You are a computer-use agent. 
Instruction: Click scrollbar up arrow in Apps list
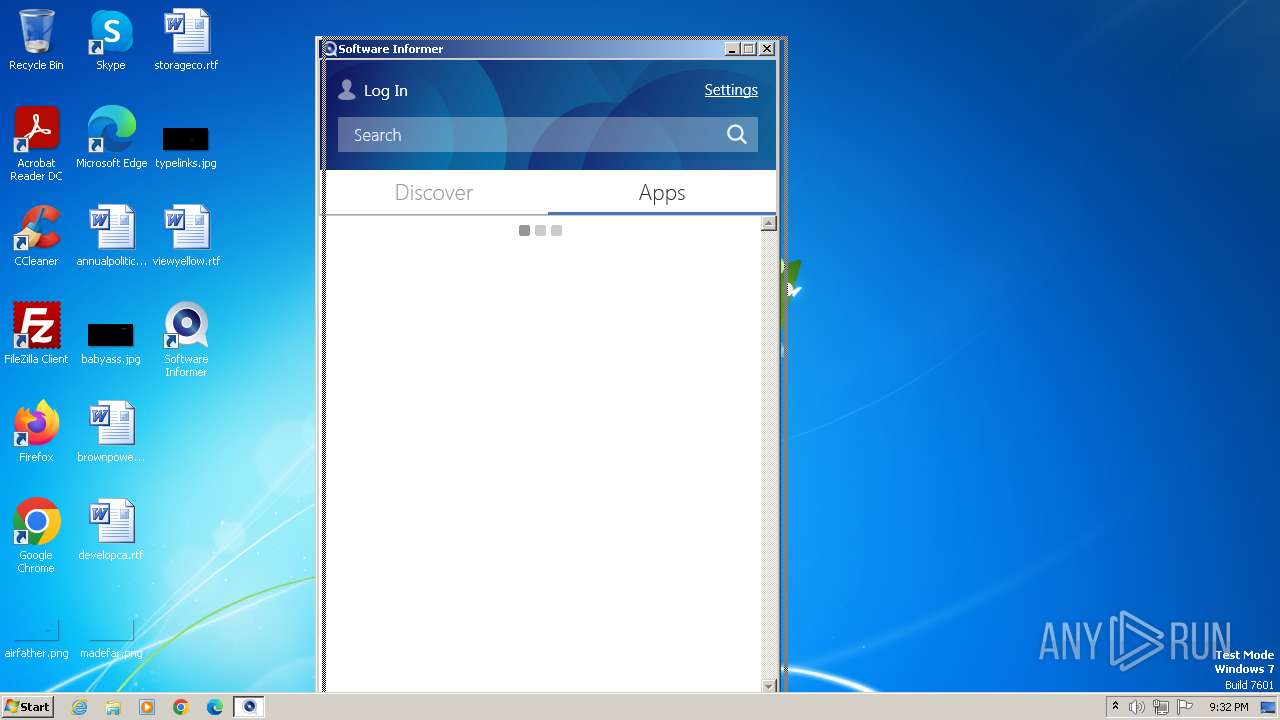(769, 224)
